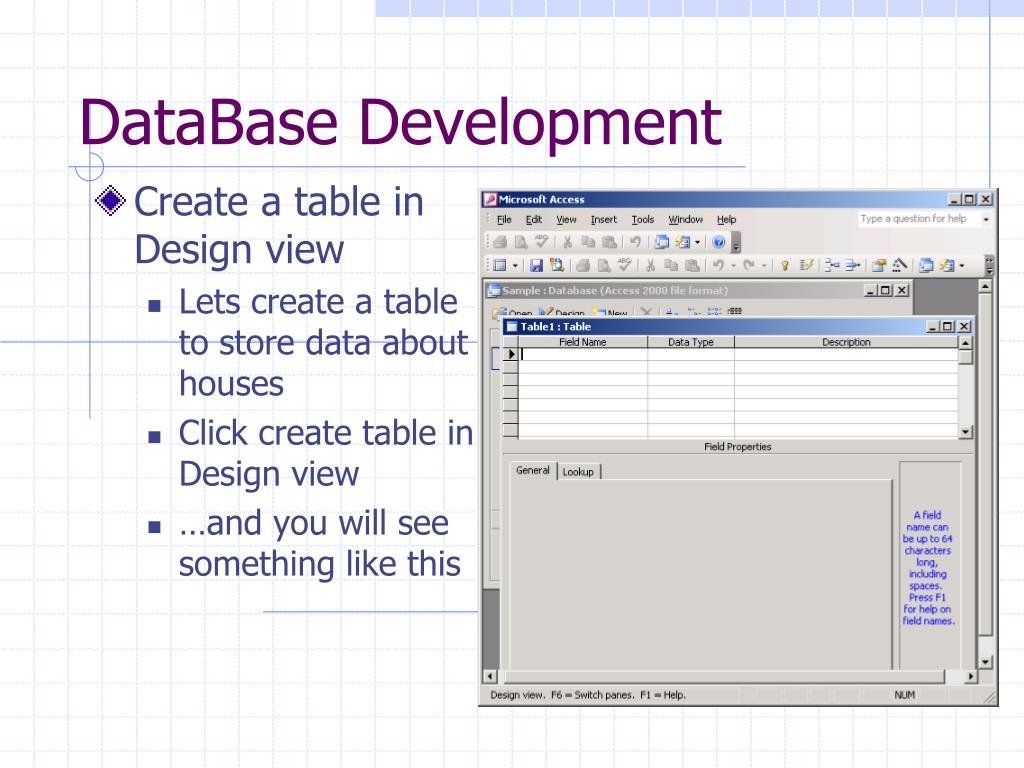Expand New Object dropdown in the top toolbar row
The height and width of the screenshot is (768, 1024).
697,243
